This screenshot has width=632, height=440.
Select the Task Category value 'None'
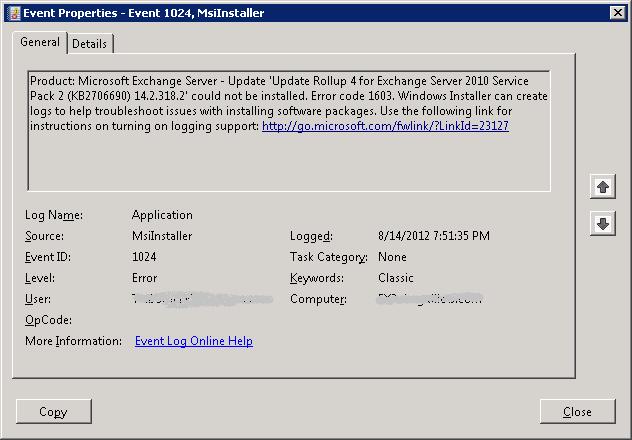392,257
